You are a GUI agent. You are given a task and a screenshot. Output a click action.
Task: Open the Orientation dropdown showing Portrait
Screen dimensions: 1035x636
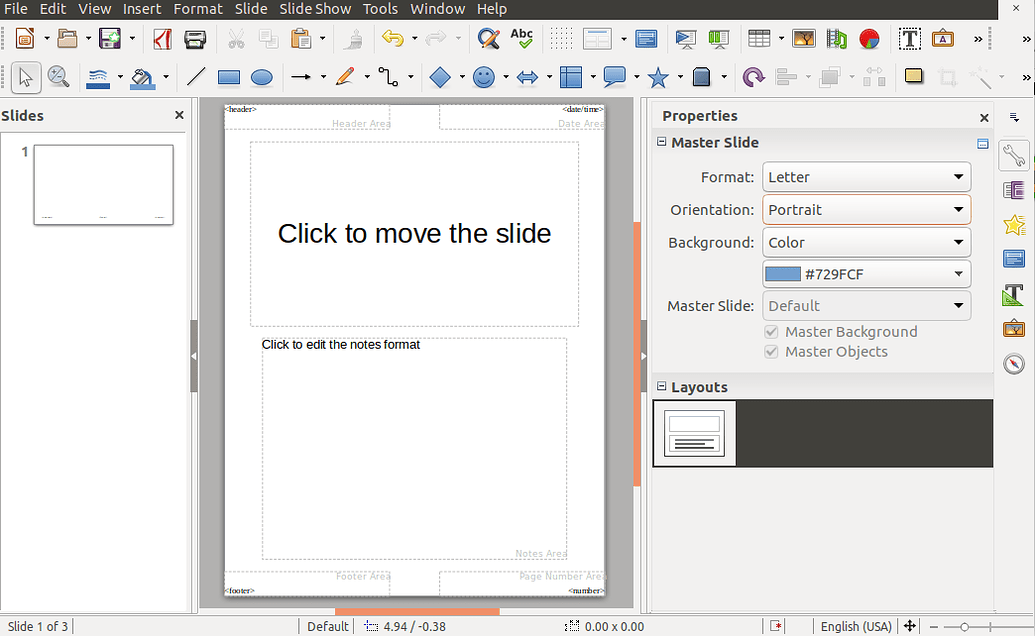pos(866,210)
